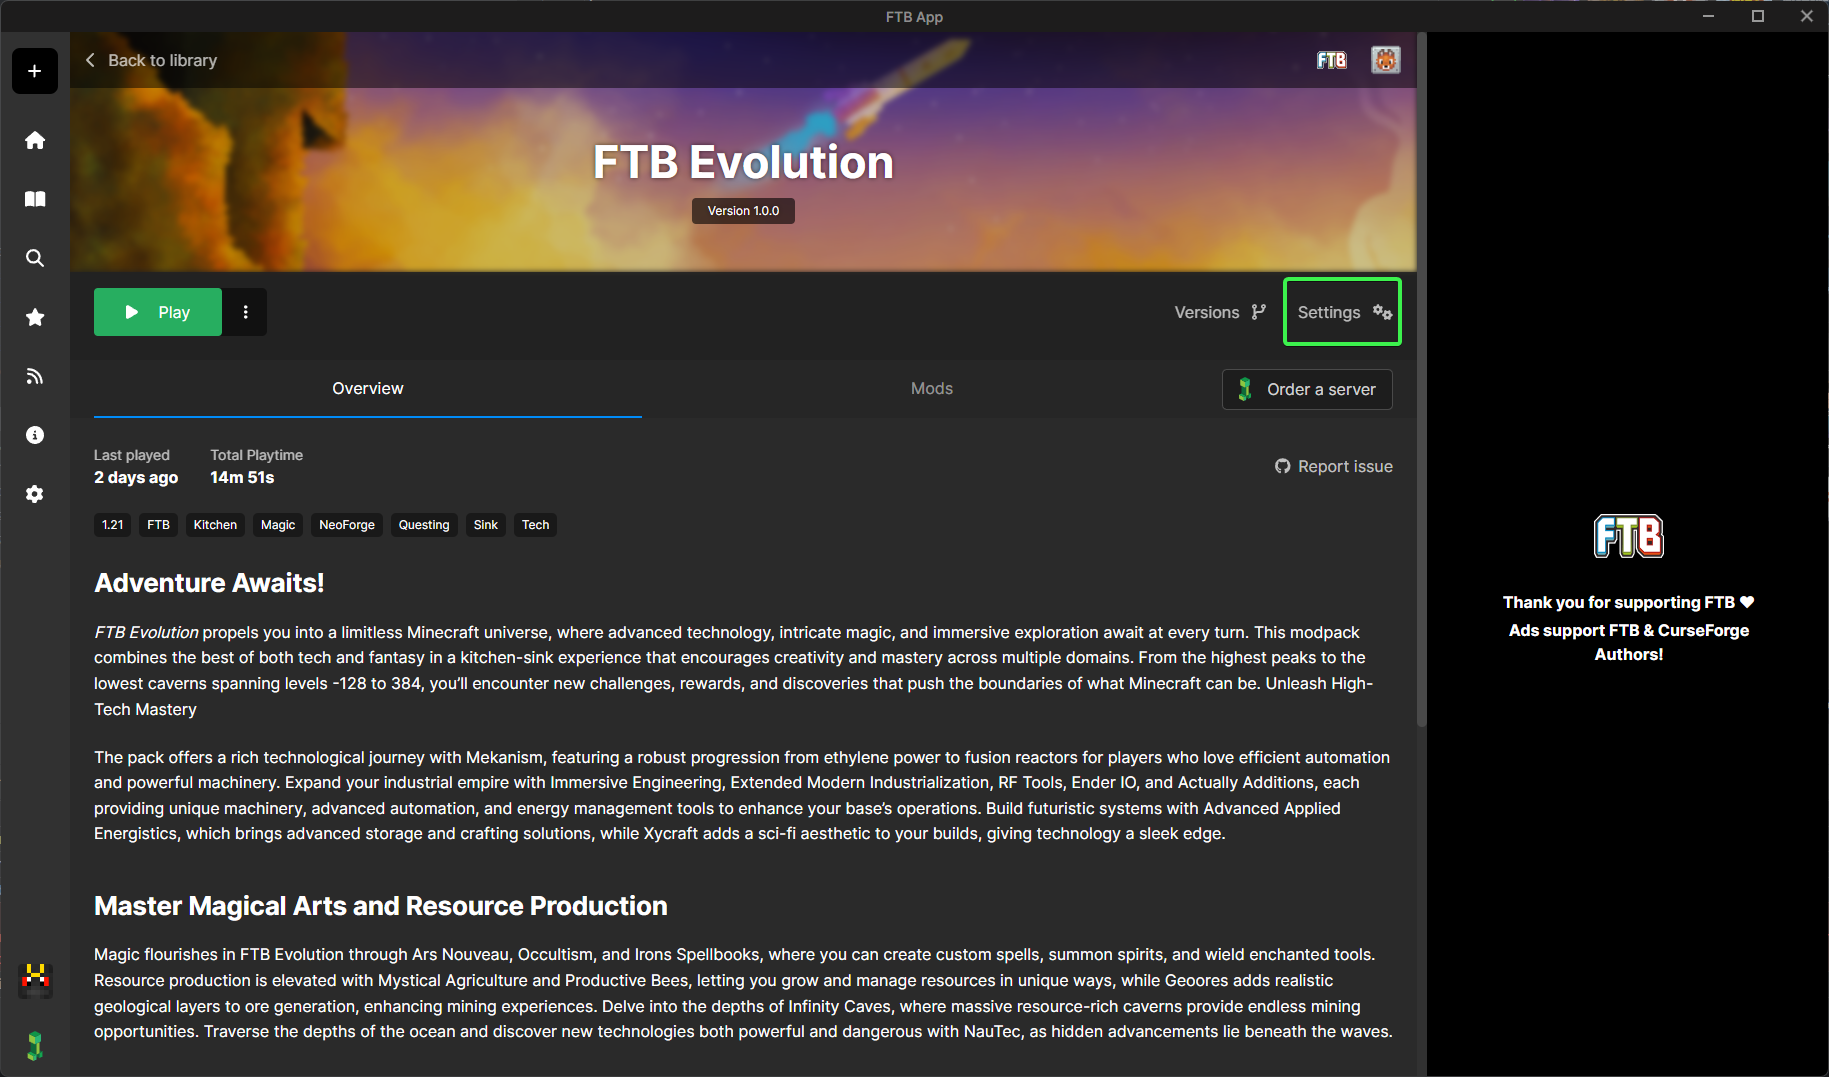Click the Sink tag
Viewport: 1829px width, 1077px height.
click(x=486, y=525)
